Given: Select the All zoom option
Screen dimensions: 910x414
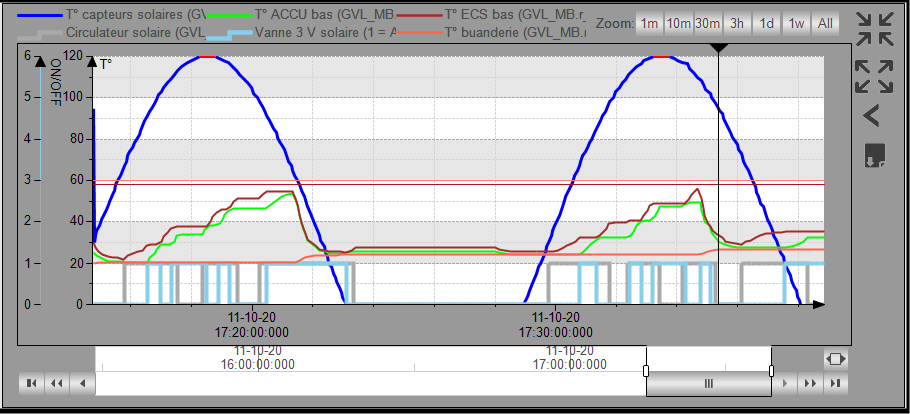Looking at the screenshot, I should pos(825,23).
